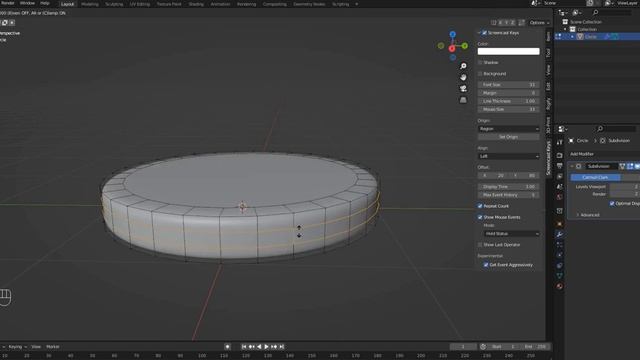Click the Set Origin button
The image size is (640, 360).
click(x=509, y=137)
